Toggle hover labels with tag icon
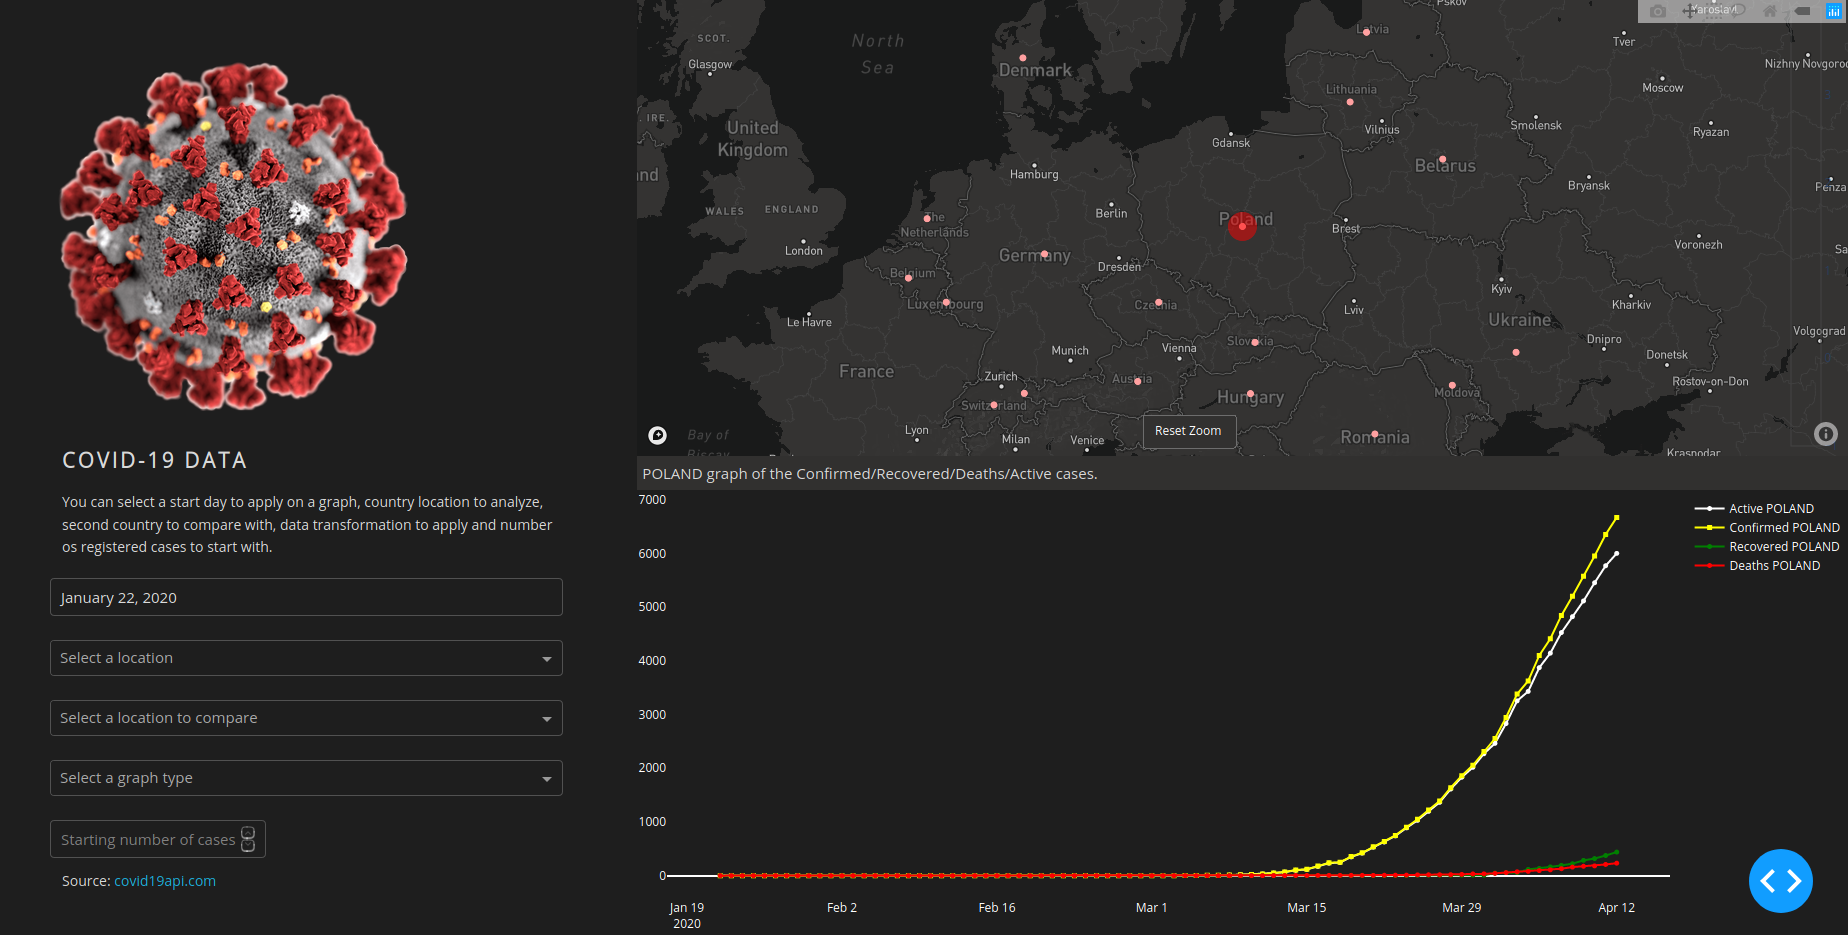This screenshot has height=935, width=1848. [1802, 11]
